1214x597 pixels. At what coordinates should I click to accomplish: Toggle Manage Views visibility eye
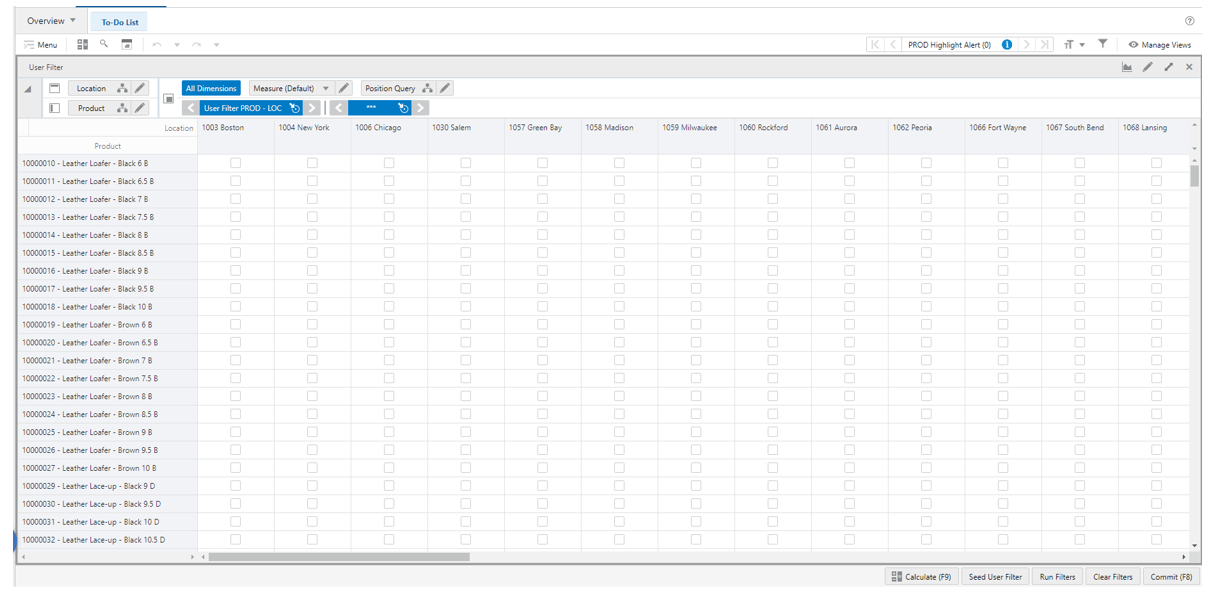tap(1133, 44)
